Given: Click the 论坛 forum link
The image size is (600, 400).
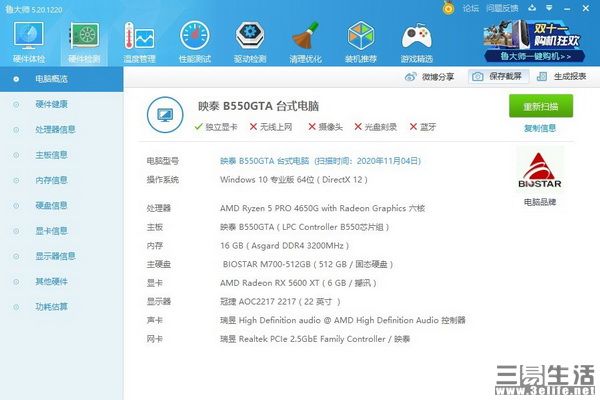Looking at the screenshot, I should (x=470, y=8).
